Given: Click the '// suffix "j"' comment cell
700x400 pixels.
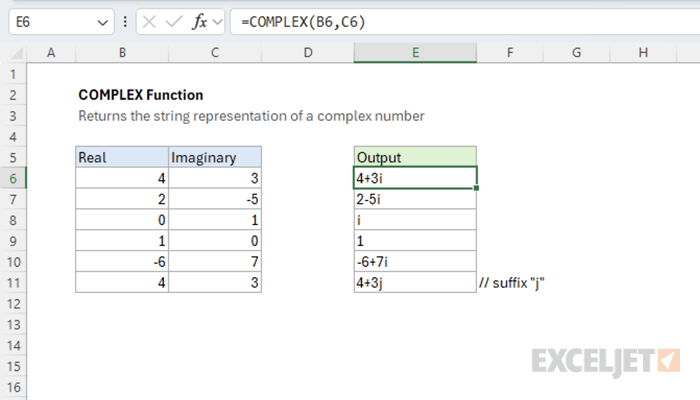Looking at the screenshot, I should [x=512, y=283].
